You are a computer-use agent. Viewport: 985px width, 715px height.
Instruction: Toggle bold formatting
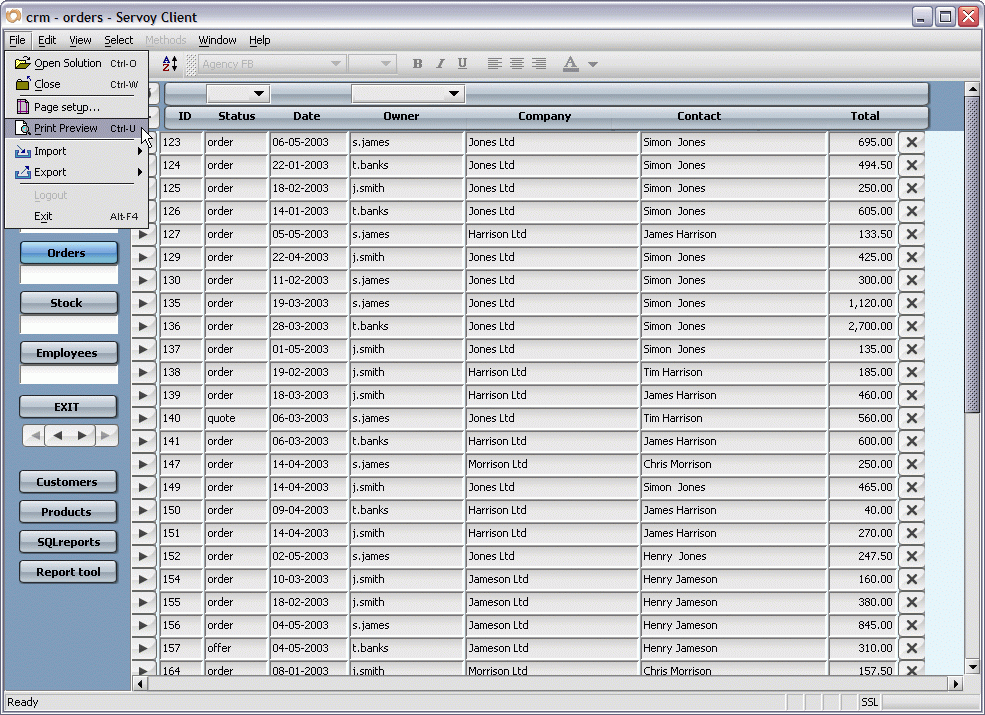417,63
